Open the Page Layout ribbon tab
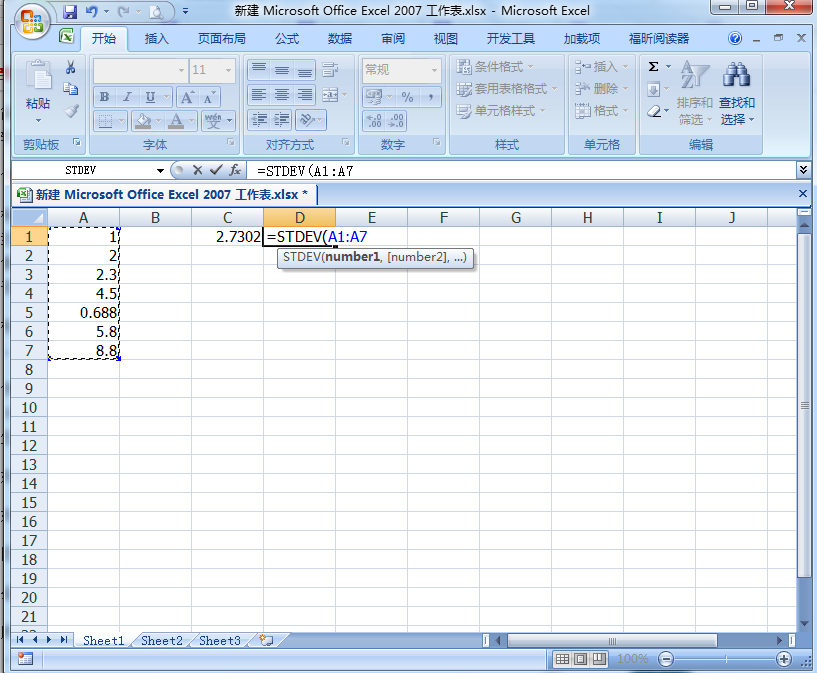The width and height of the screenshot is (817, 673). click(x=221, y=39)
